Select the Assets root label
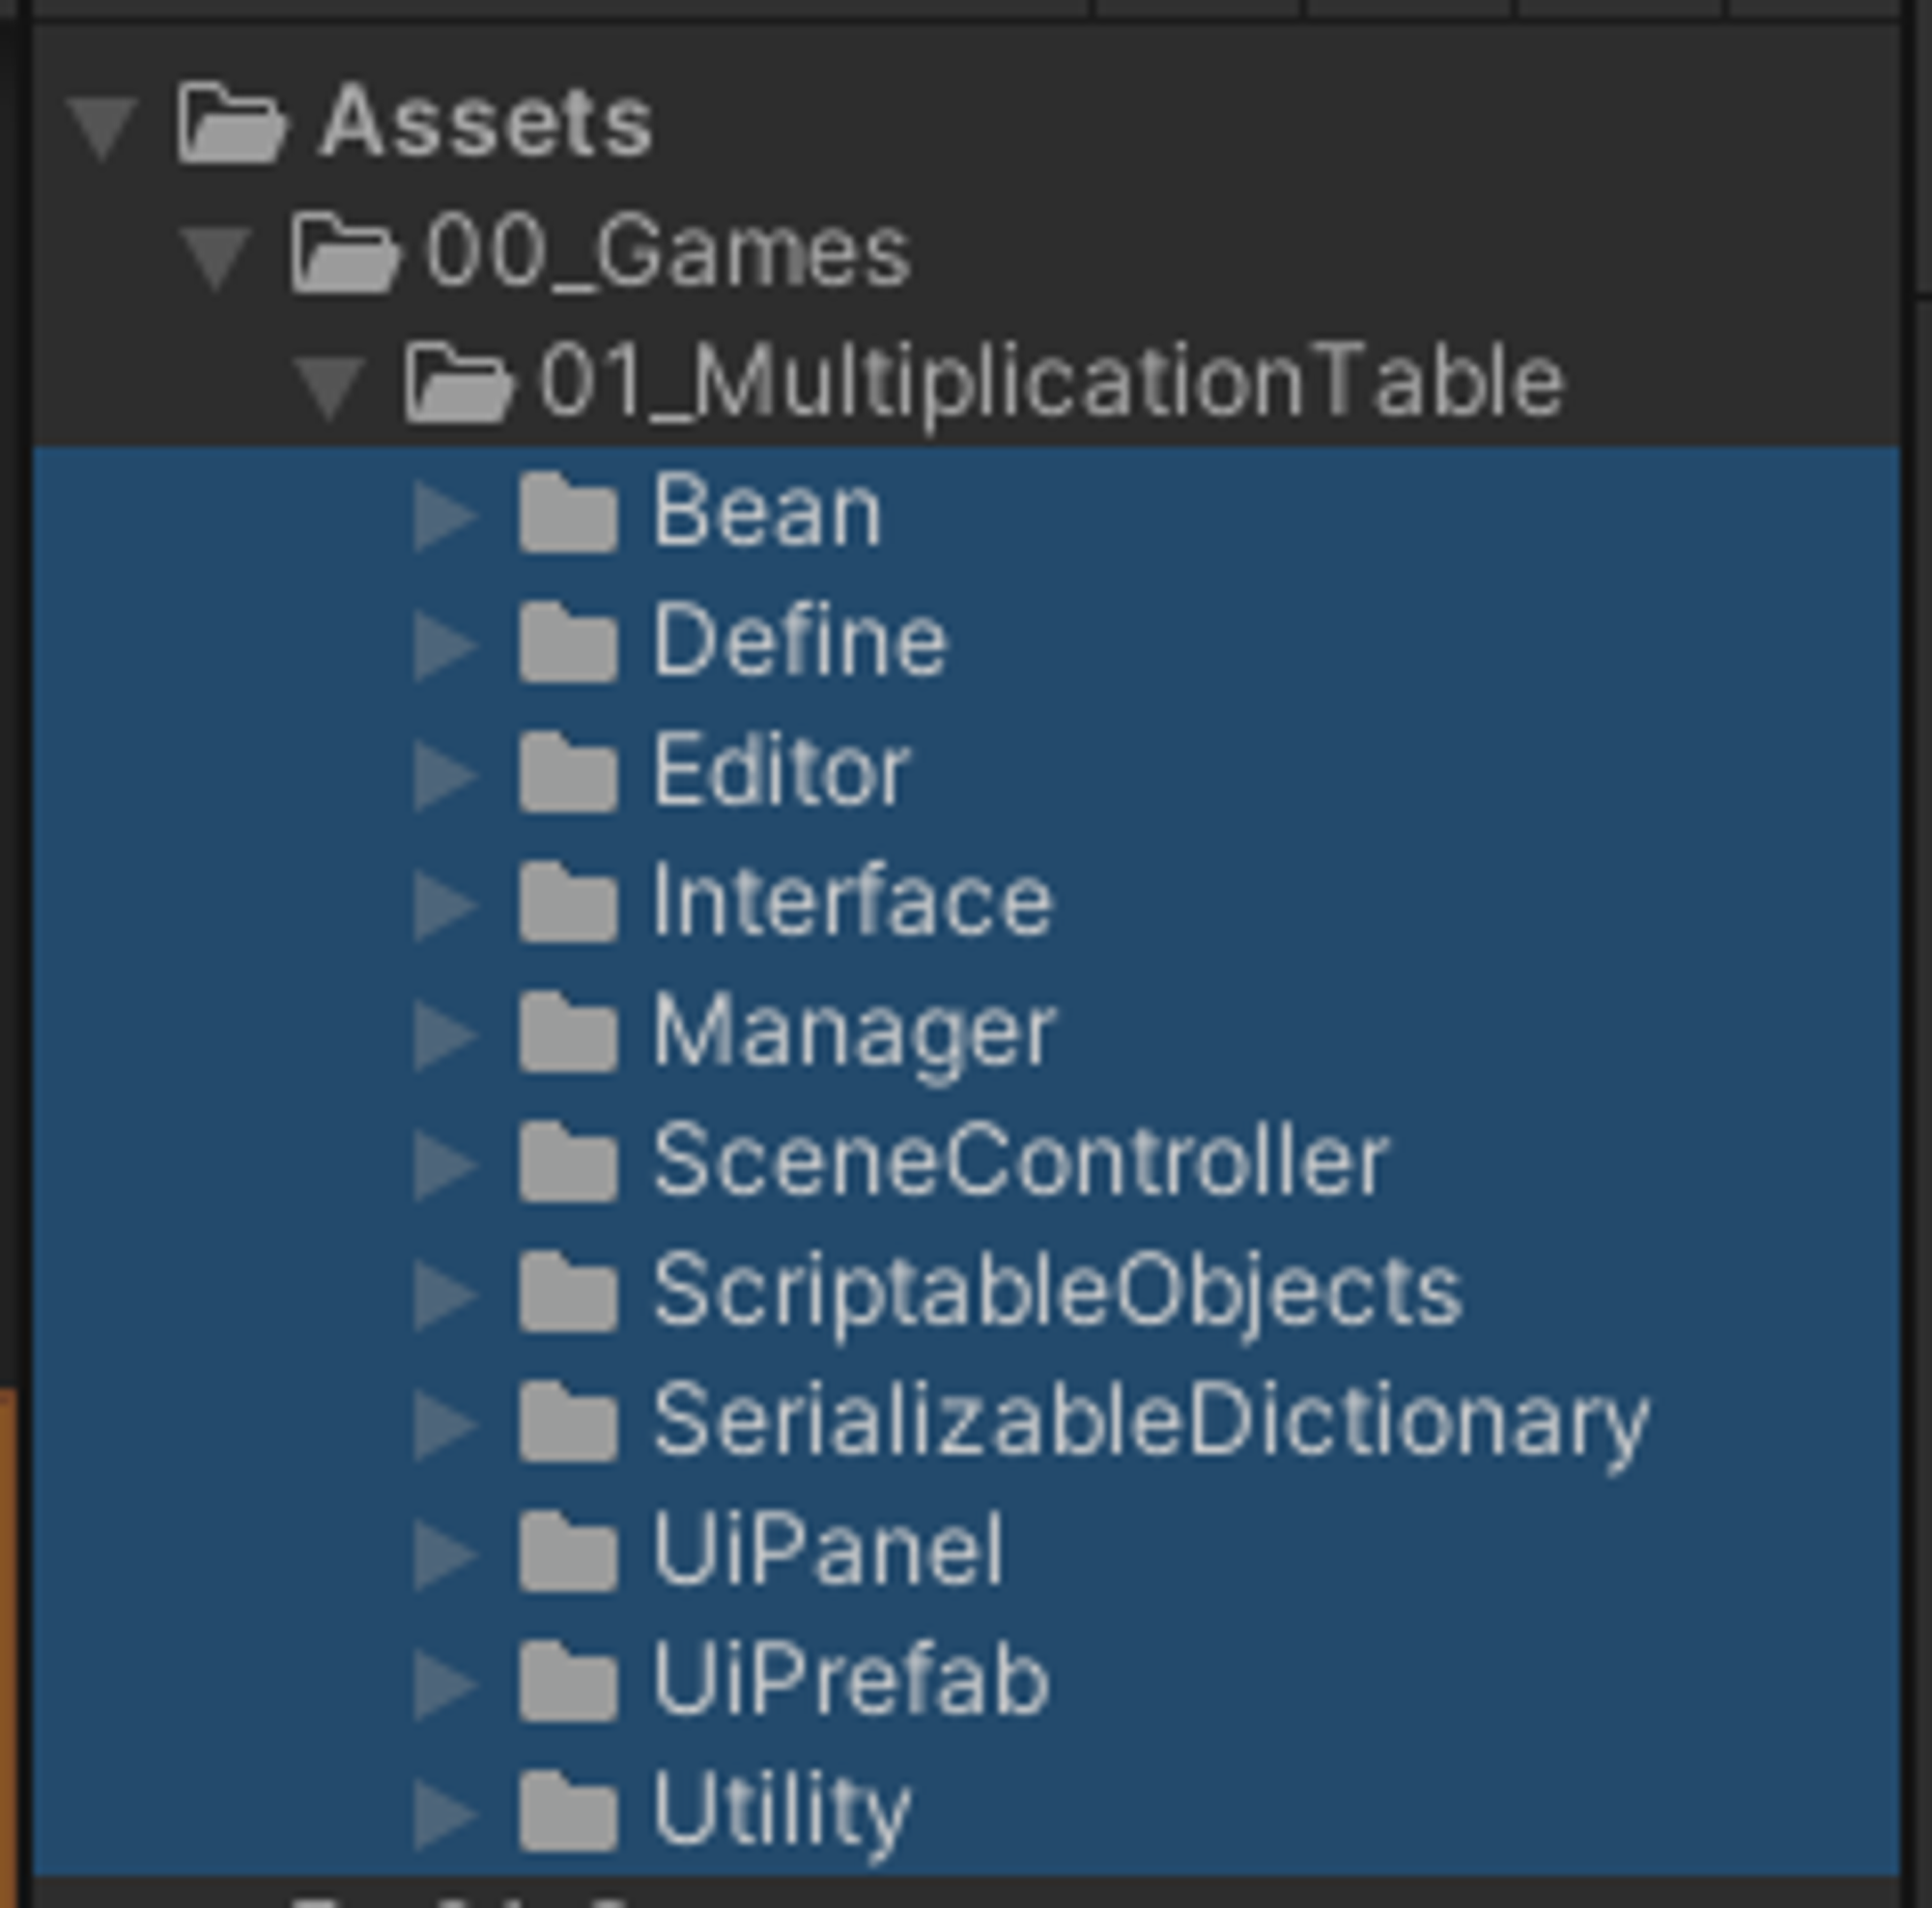Screen dimensions: 1932x1908 point(487,124)
